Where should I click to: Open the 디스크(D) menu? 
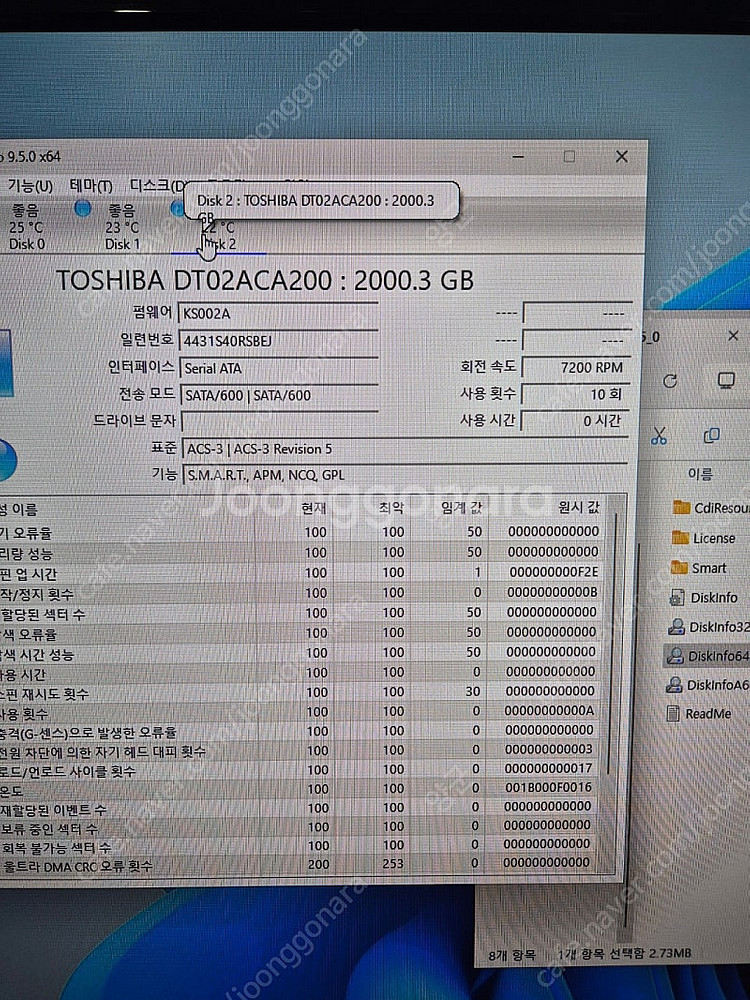pyautogui.click(x=157, y=186)
